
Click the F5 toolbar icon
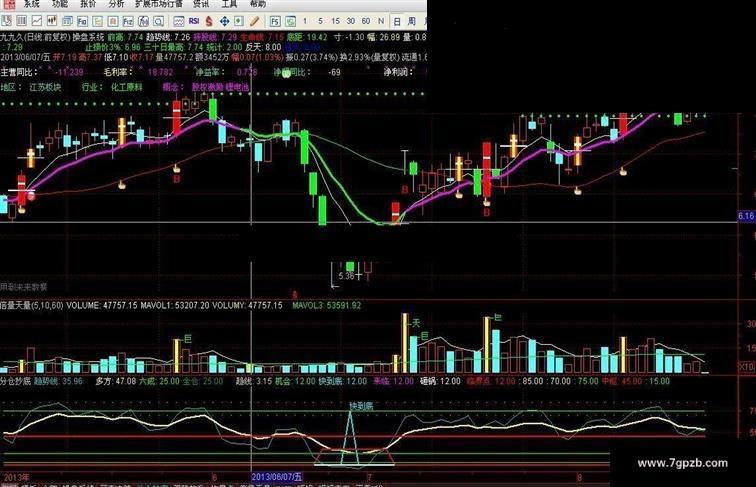(275, 21)
